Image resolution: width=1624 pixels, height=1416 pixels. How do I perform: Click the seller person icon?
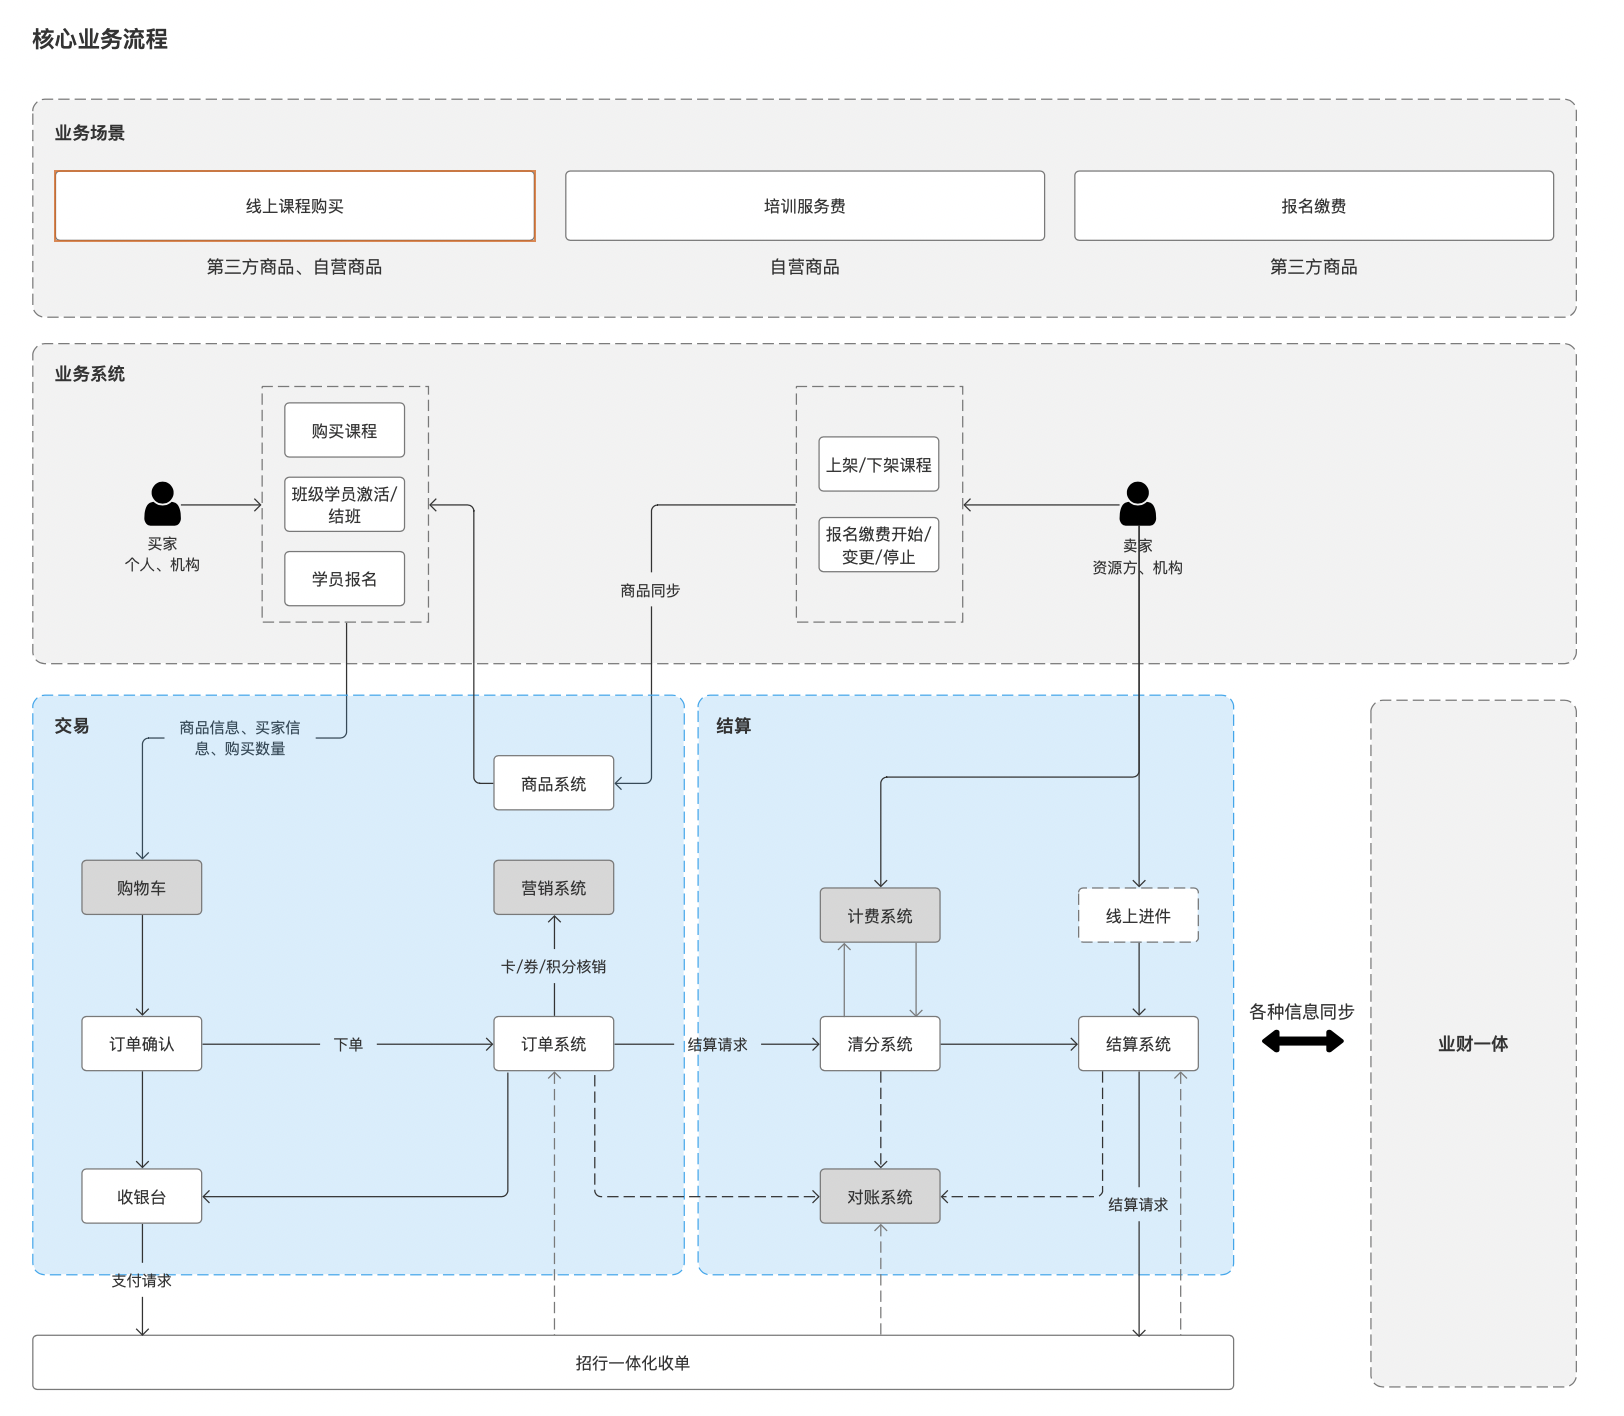click(x=1137, y=504)
